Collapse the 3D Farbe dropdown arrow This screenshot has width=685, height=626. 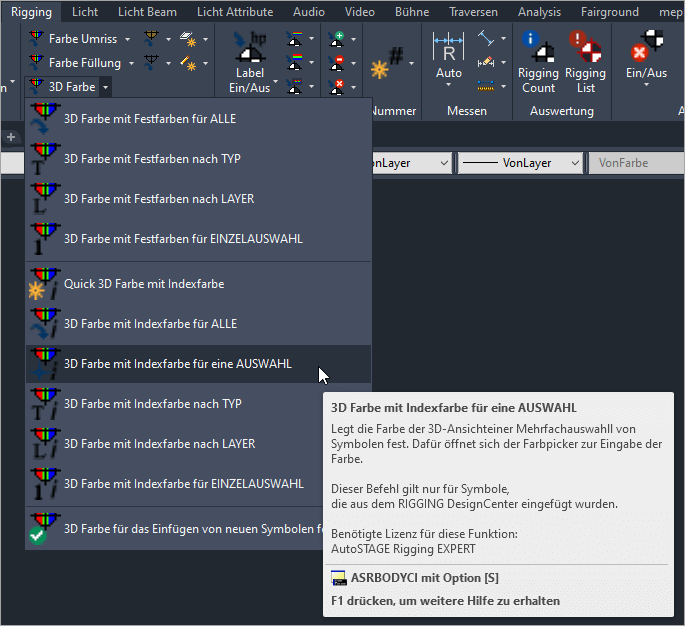(x=105, y=87)
